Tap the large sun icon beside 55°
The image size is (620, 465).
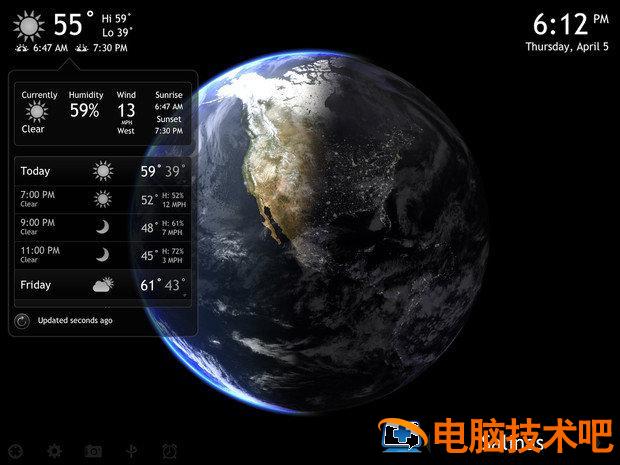31,26
